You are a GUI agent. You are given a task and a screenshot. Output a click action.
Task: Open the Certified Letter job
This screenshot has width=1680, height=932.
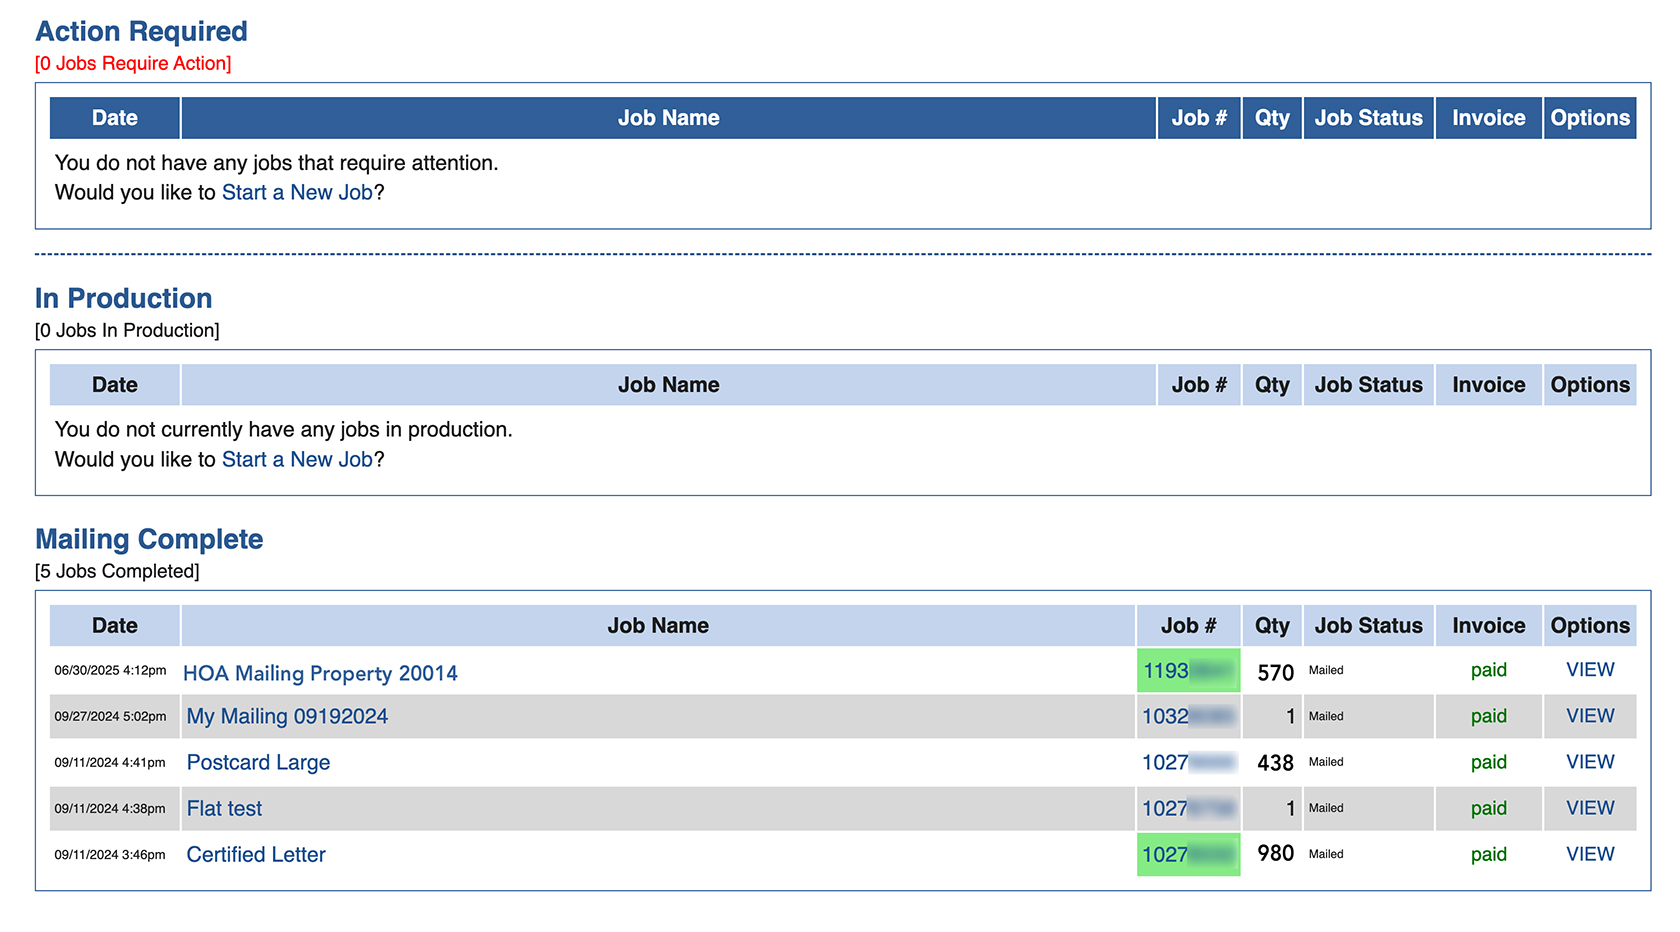click(255, 854)
